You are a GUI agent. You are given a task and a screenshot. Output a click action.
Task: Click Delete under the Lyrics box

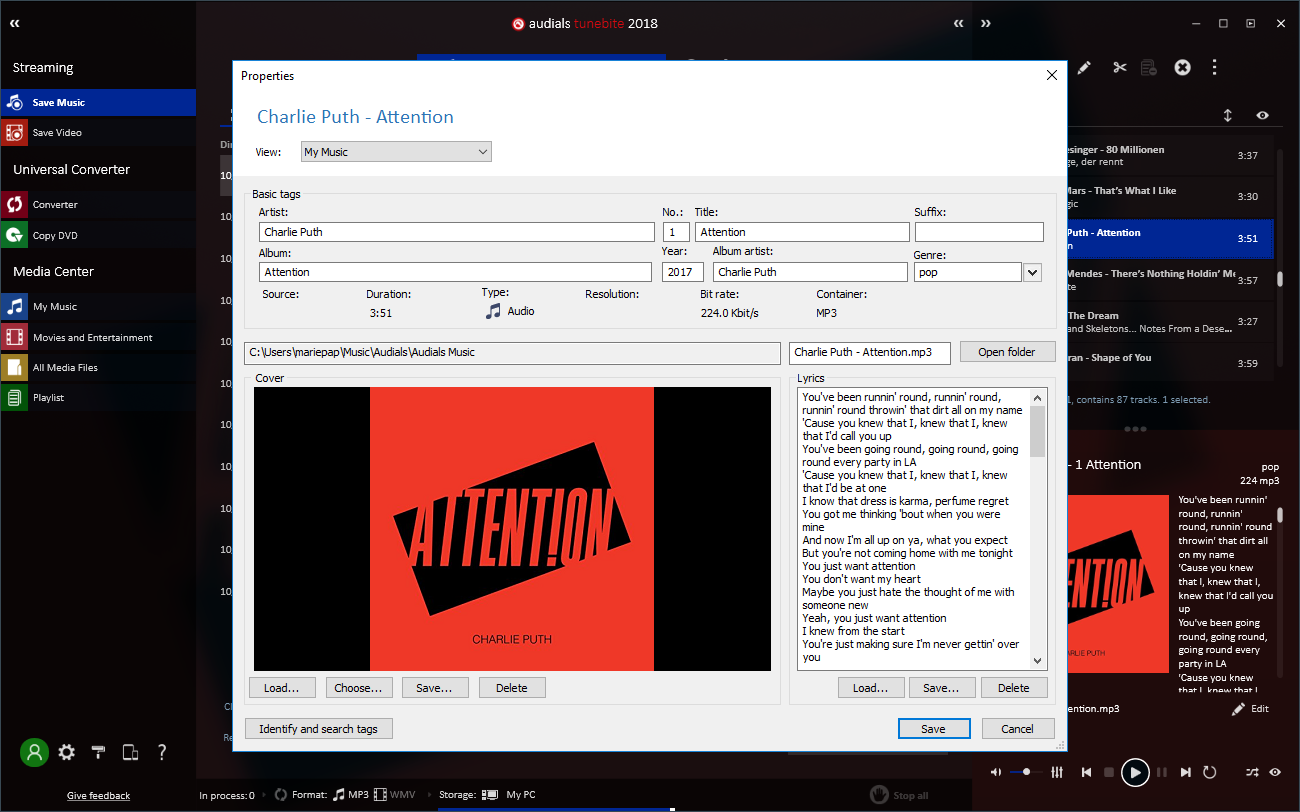[x=1014, y=688]
